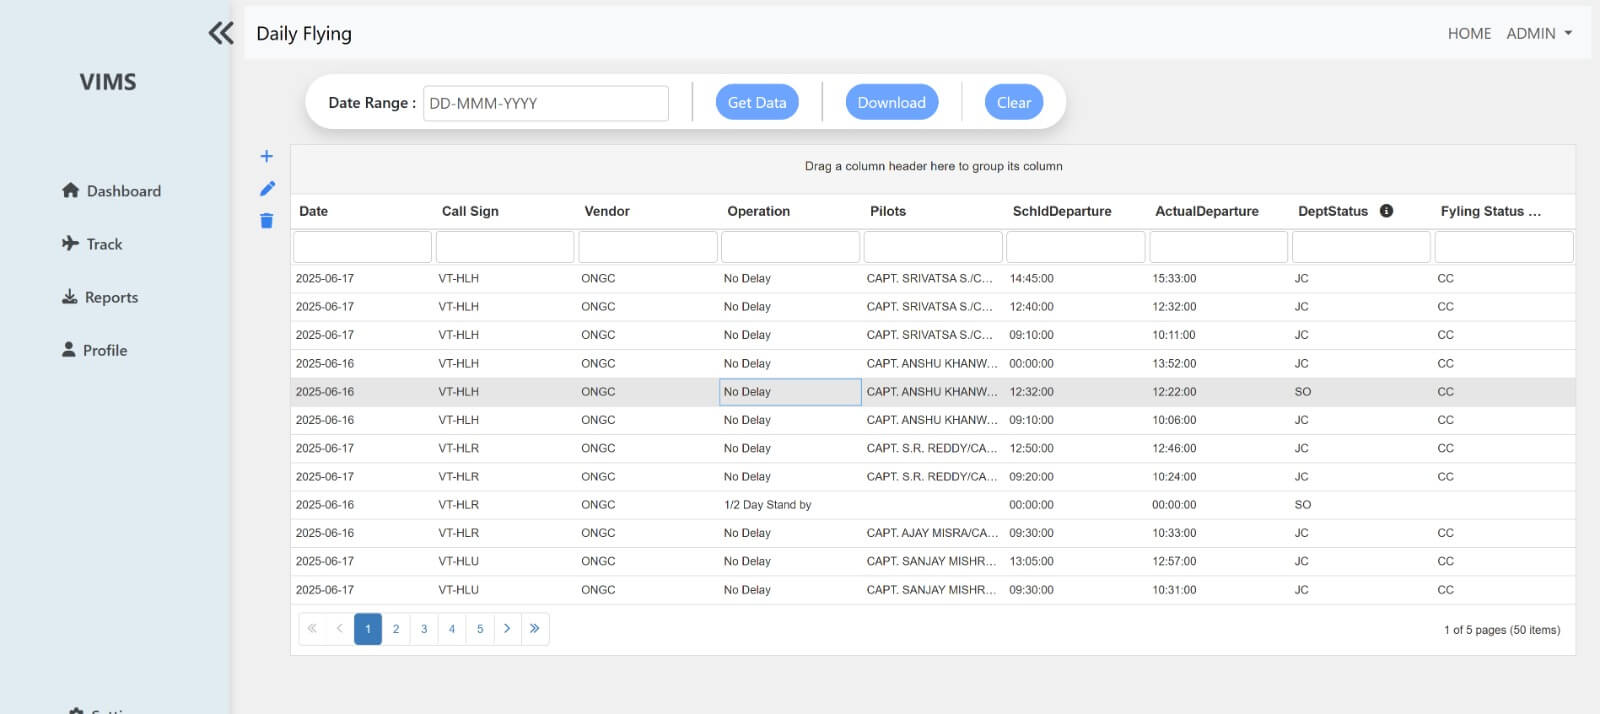The width and height of the screenshot is (1600, 714).
Task: Click the trash delete icon
Action: (267, 221)
